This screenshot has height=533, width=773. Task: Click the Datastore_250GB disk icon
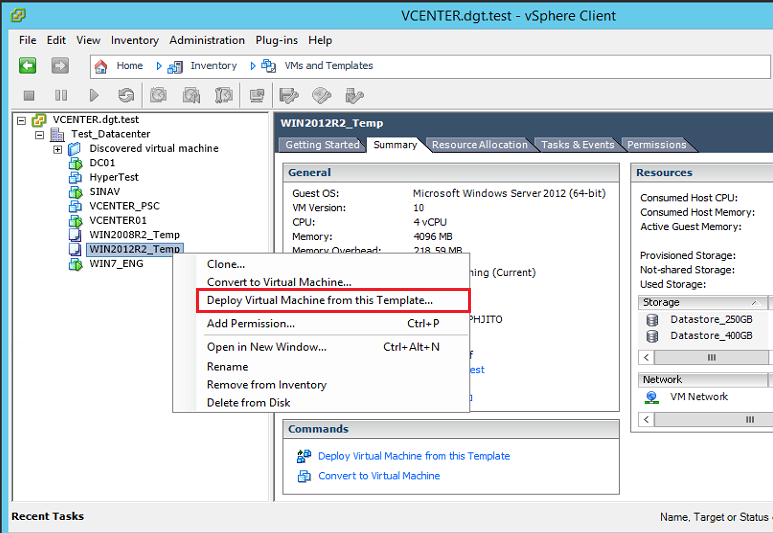[x=652, y=320]
